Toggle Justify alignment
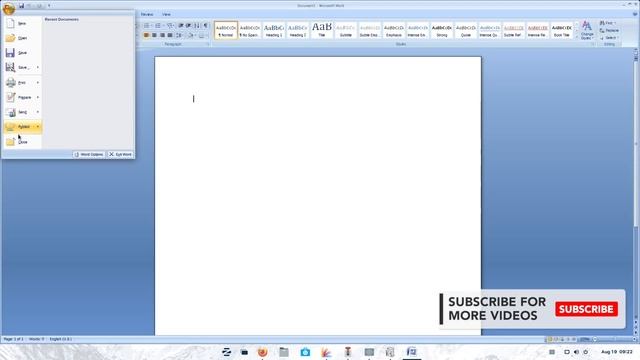The width and height of the screenshot is (640, 360). coord(170,36)
